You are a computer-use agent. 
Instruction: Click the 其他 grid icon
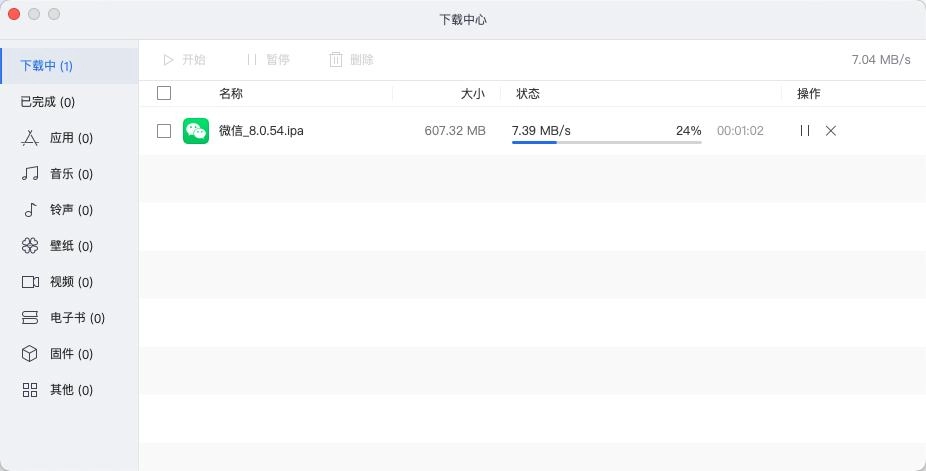pos(30,390)
